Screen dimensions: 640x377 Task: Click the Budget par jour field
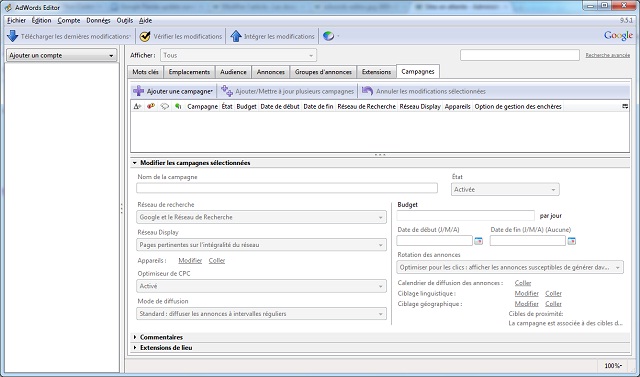point(465,215)
